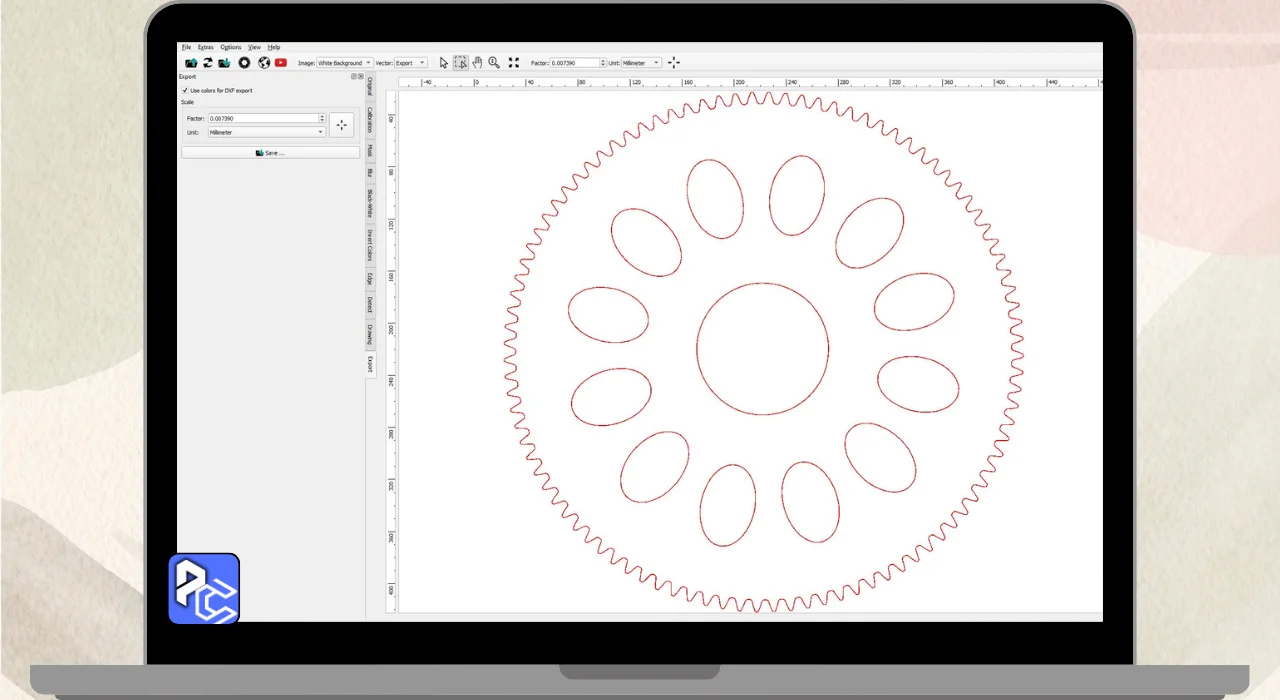This screenshot has width=1280, height=700.
Task: Switch to the Calibration tab
Action: 369,119
